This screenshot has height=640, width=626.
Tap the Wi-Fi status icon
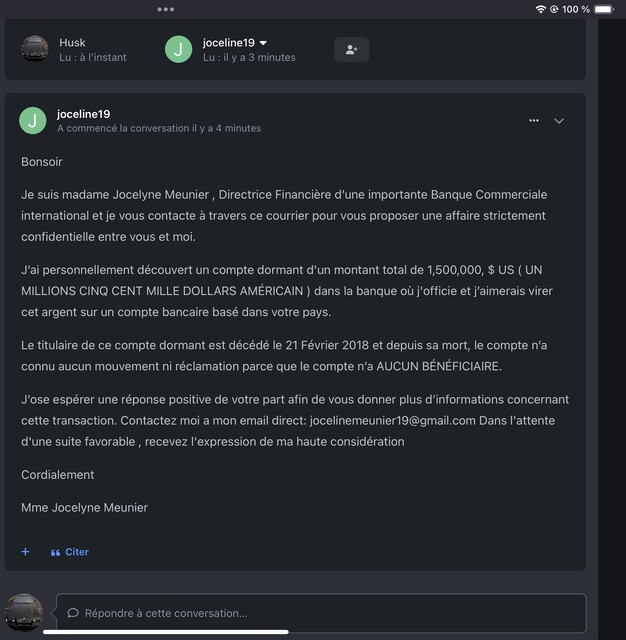pos(541,9)
